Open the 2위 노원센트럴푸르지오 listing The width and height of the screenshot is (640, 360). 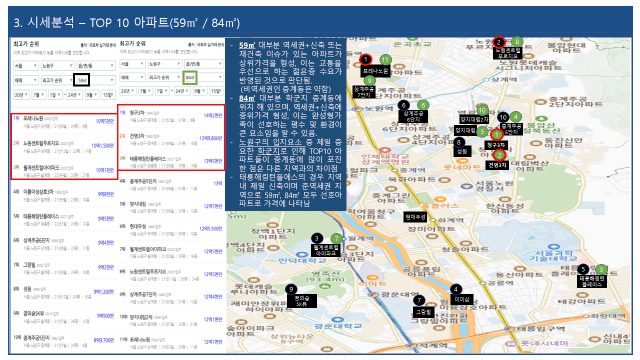pos(64,147)
